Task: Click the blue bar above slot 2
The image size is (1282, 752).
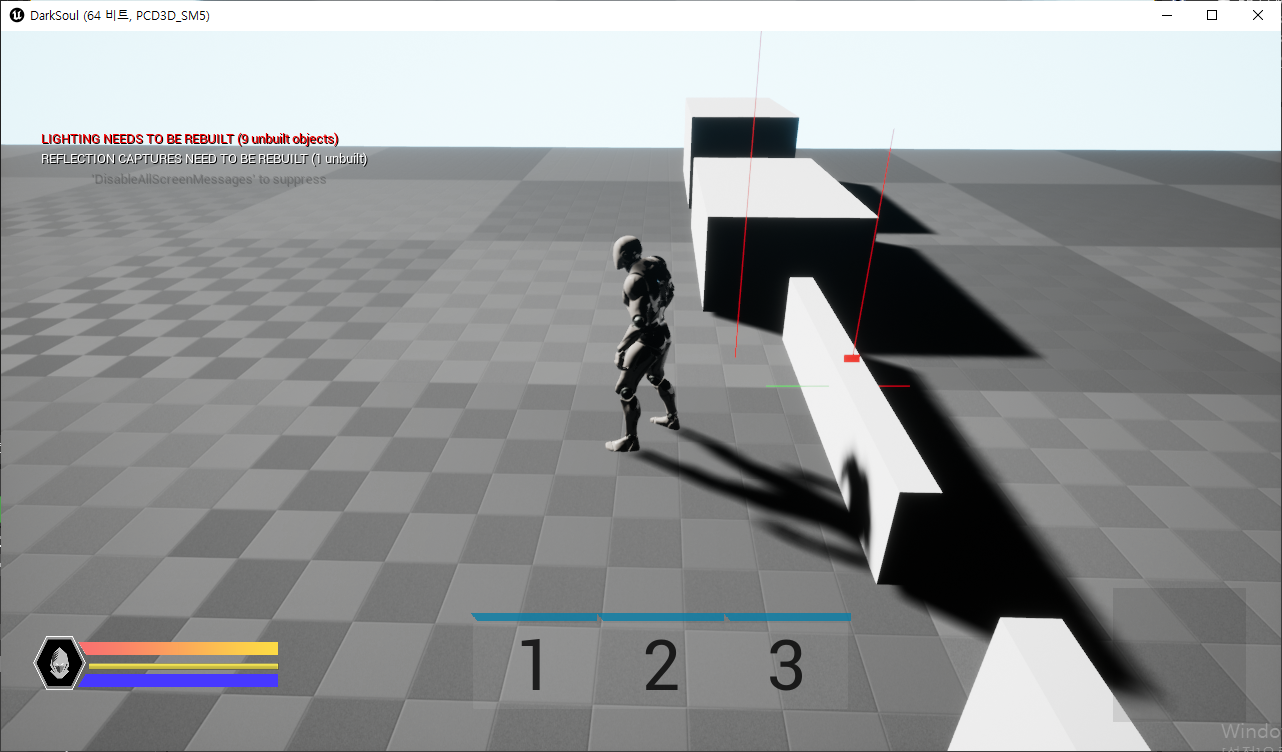Action: pyautogui.click(x=661, y=617)
